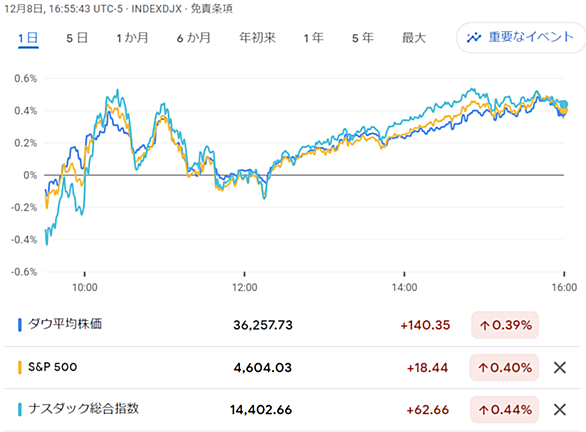Remove ナスダック総合指数 with its X icon
This screenshot has height=432, width=586.
[559, 410]
